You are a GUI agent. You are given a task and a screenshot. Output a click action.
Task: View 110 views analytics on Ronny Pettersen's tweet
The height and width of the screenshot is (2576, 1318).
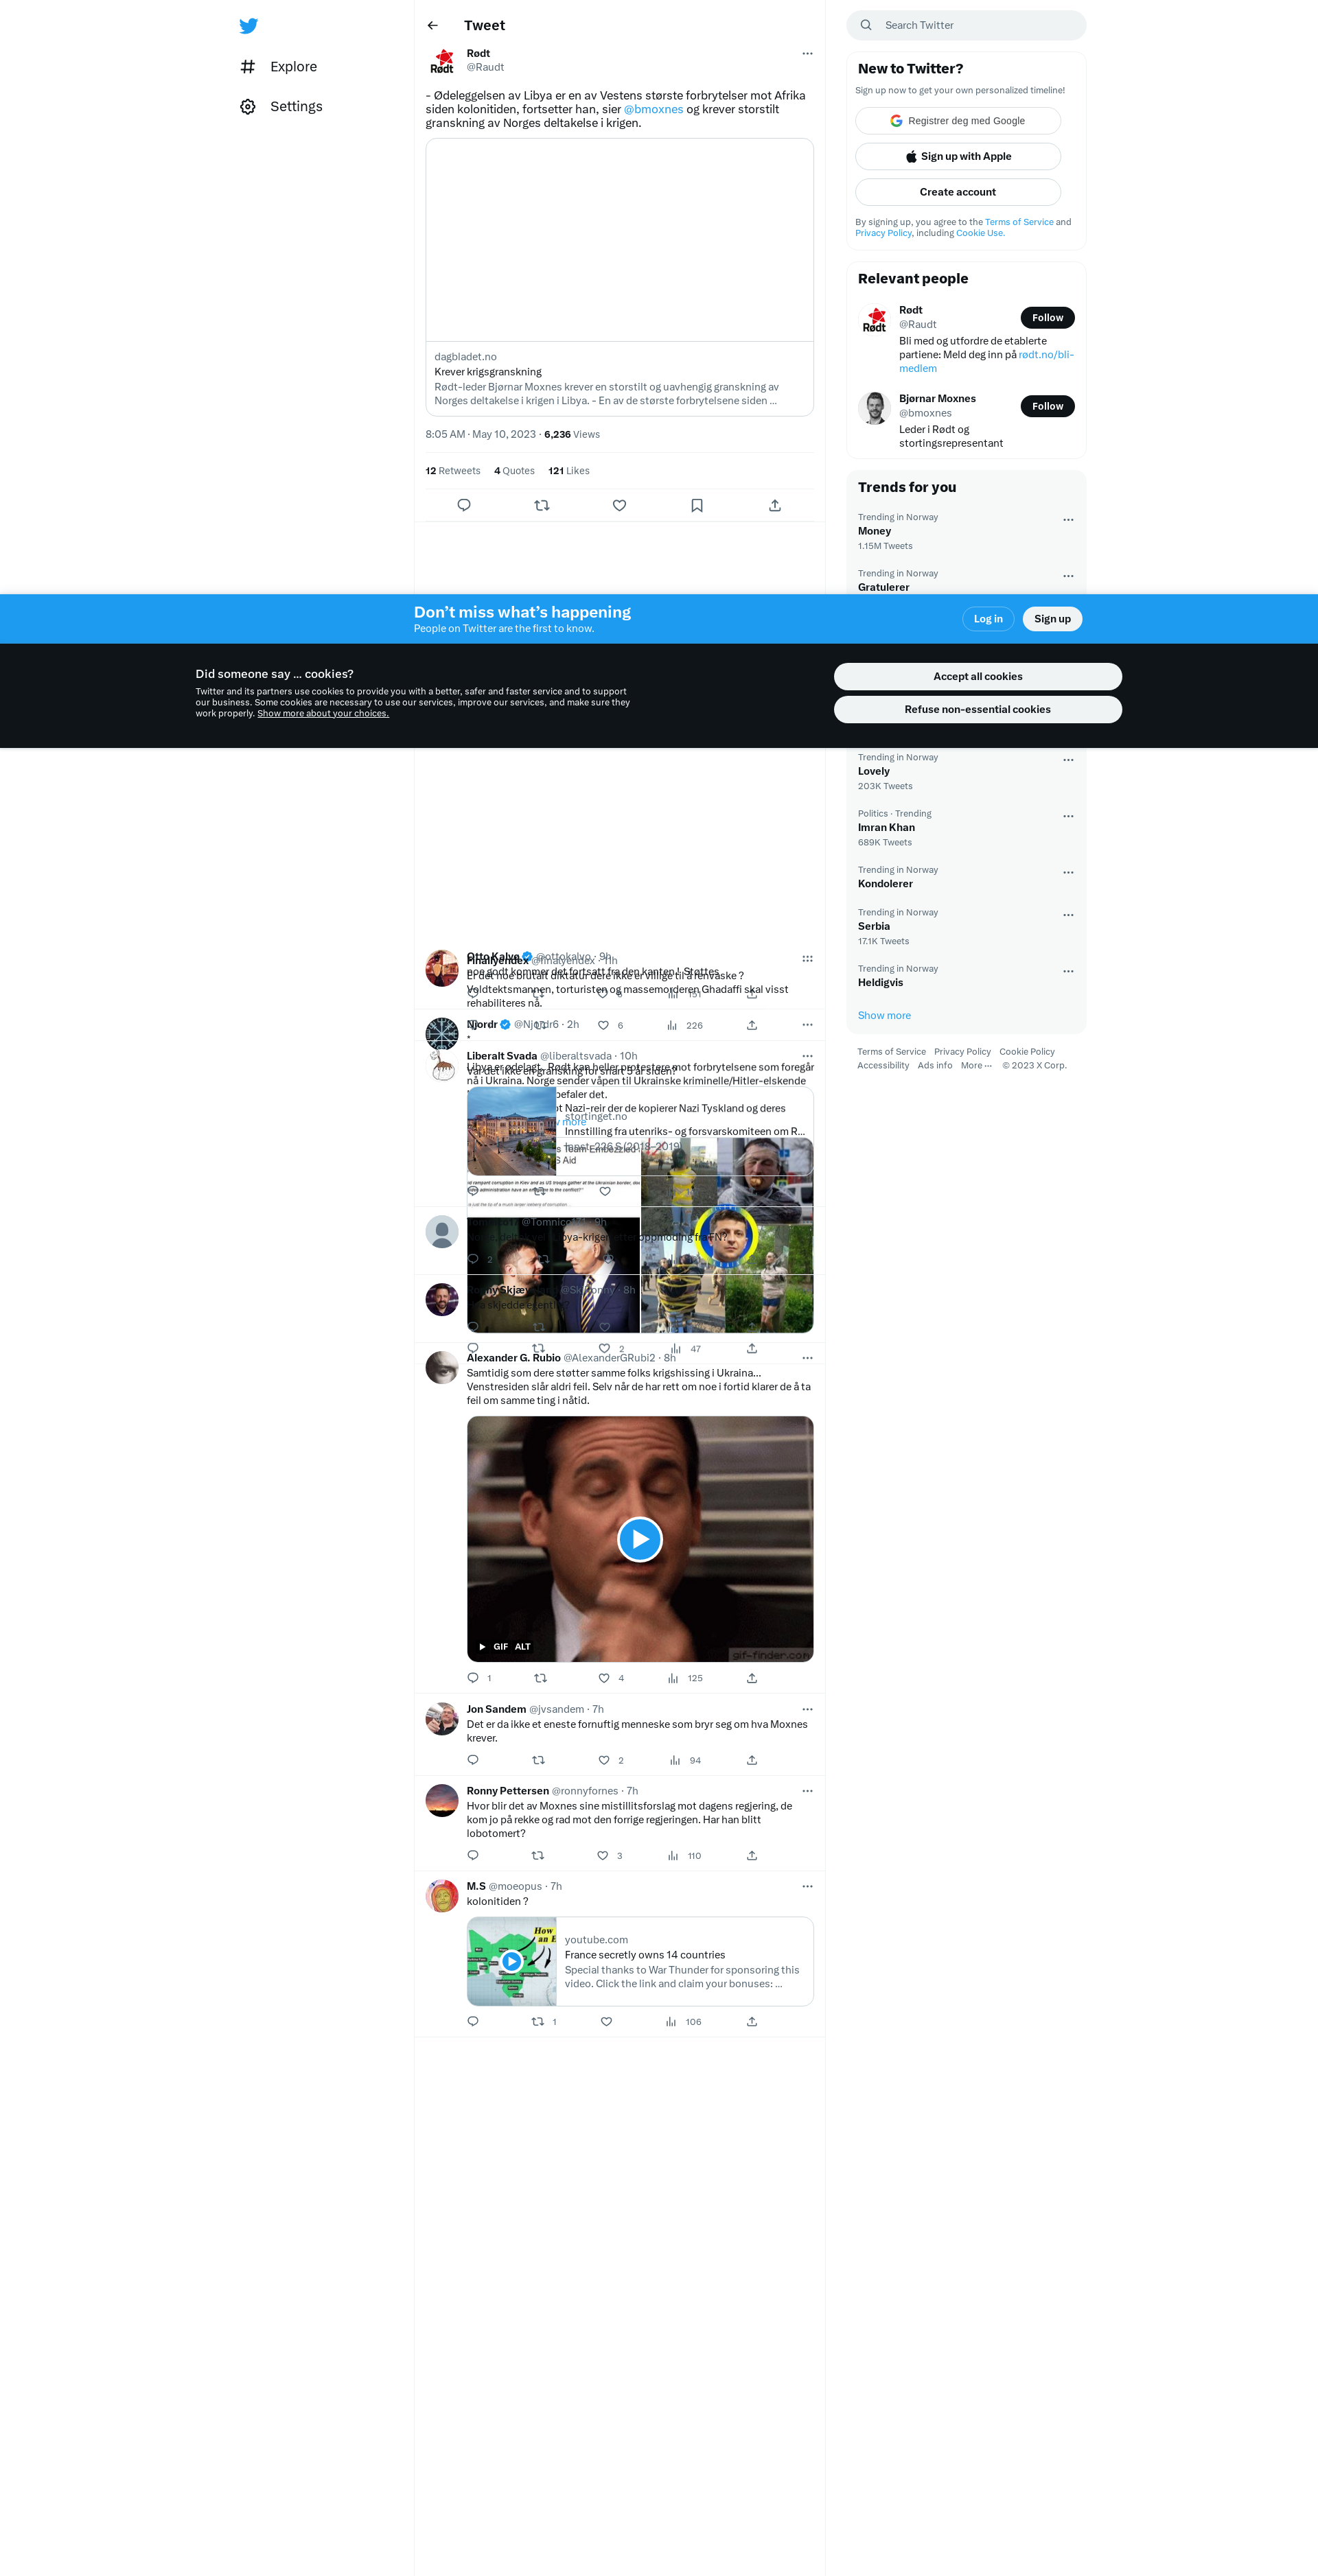(x=684, y=1856)
